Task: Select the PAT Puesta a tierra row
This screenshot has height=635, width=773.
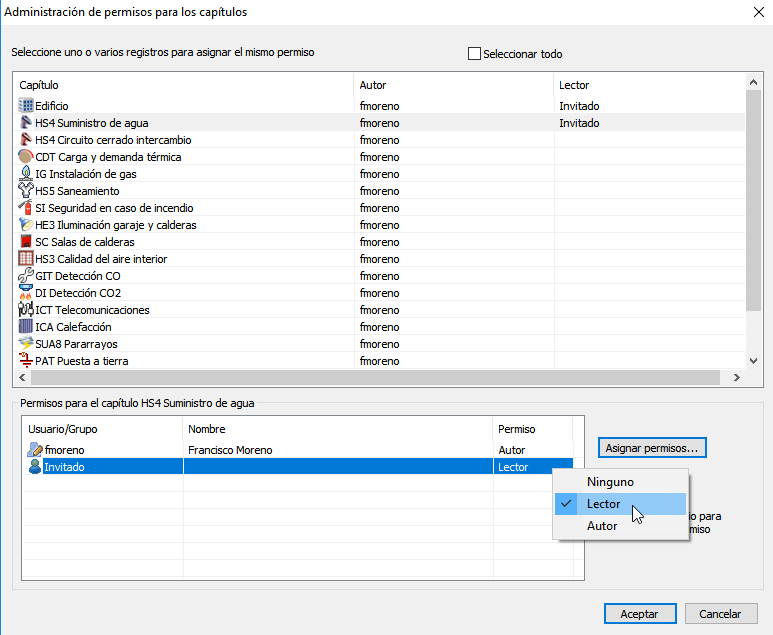Action: coord(380,361)
